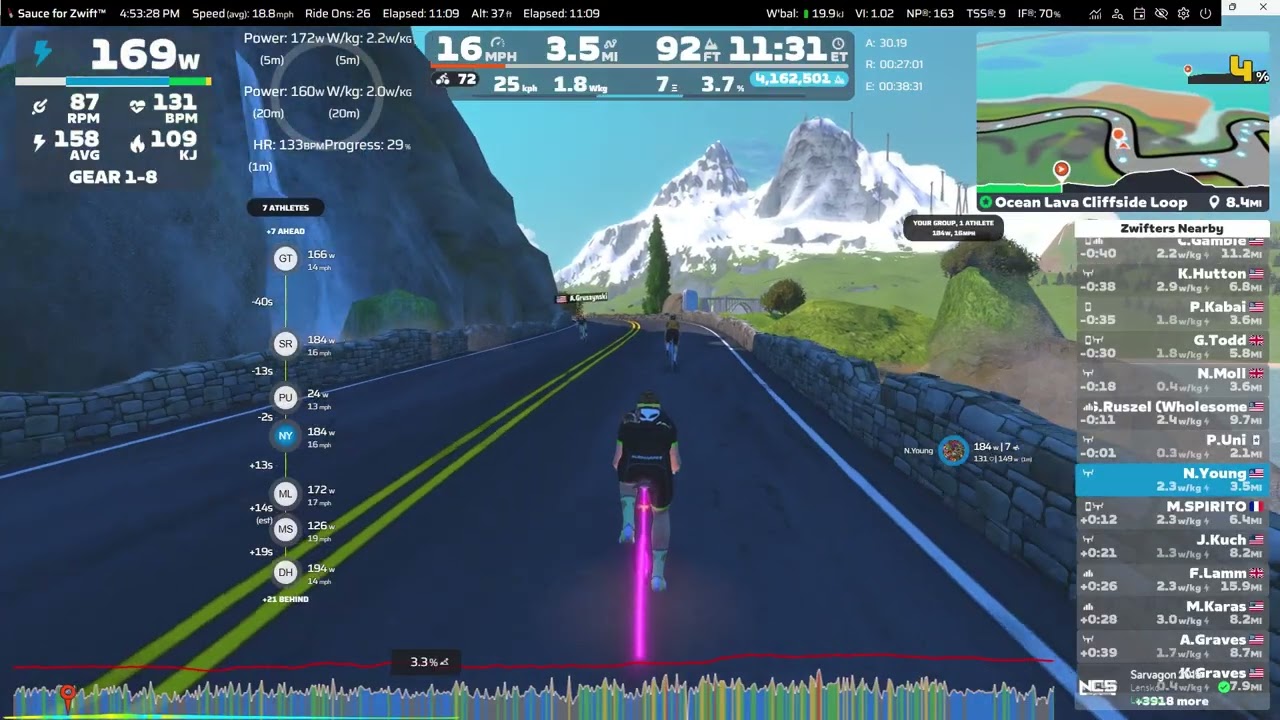Select K.Hutton in Zwifters Nearby list

(1172, 280)
